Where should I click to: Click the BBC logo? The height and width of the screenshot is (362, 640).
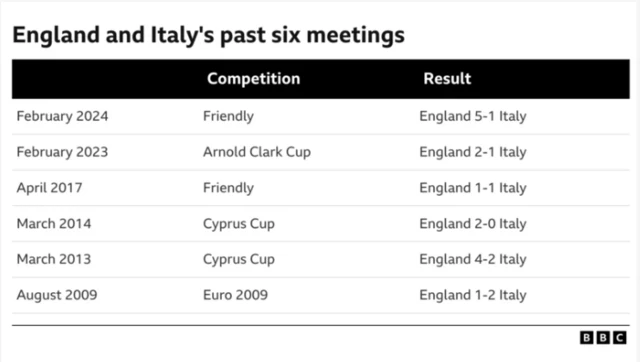[x=603, y=338]
